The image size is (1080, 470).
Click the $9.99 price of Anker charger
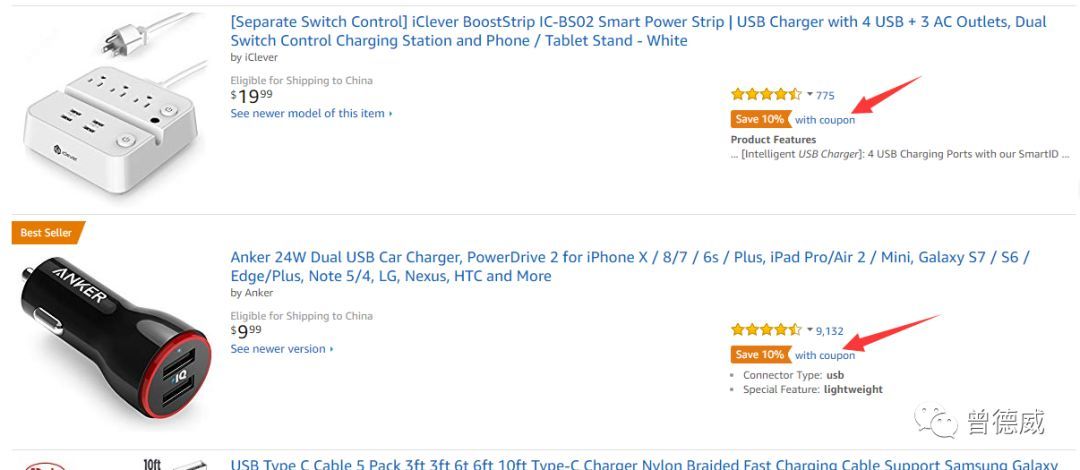(246, 331)
